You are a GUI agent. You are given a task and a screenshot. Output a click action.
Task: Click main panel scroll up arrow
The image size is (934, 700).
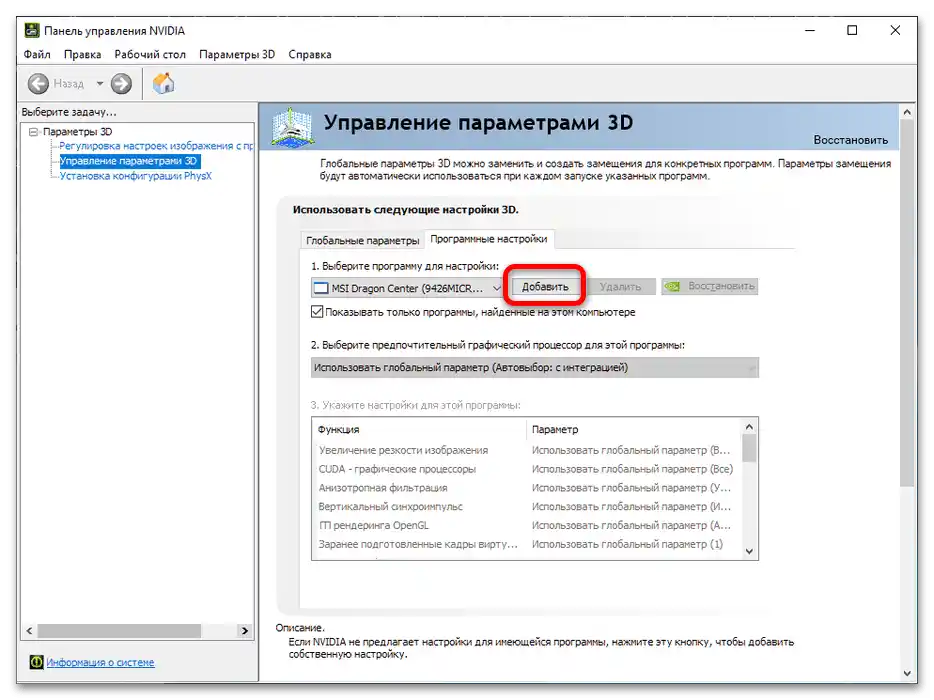pos(907,111)
